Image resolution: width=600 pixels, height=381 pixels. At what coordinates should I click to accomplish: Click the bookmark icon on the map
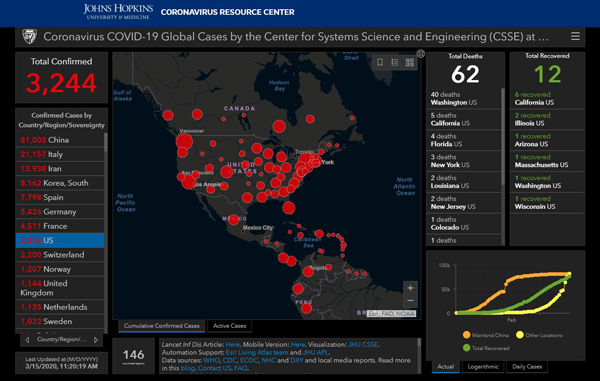point(380,62)
